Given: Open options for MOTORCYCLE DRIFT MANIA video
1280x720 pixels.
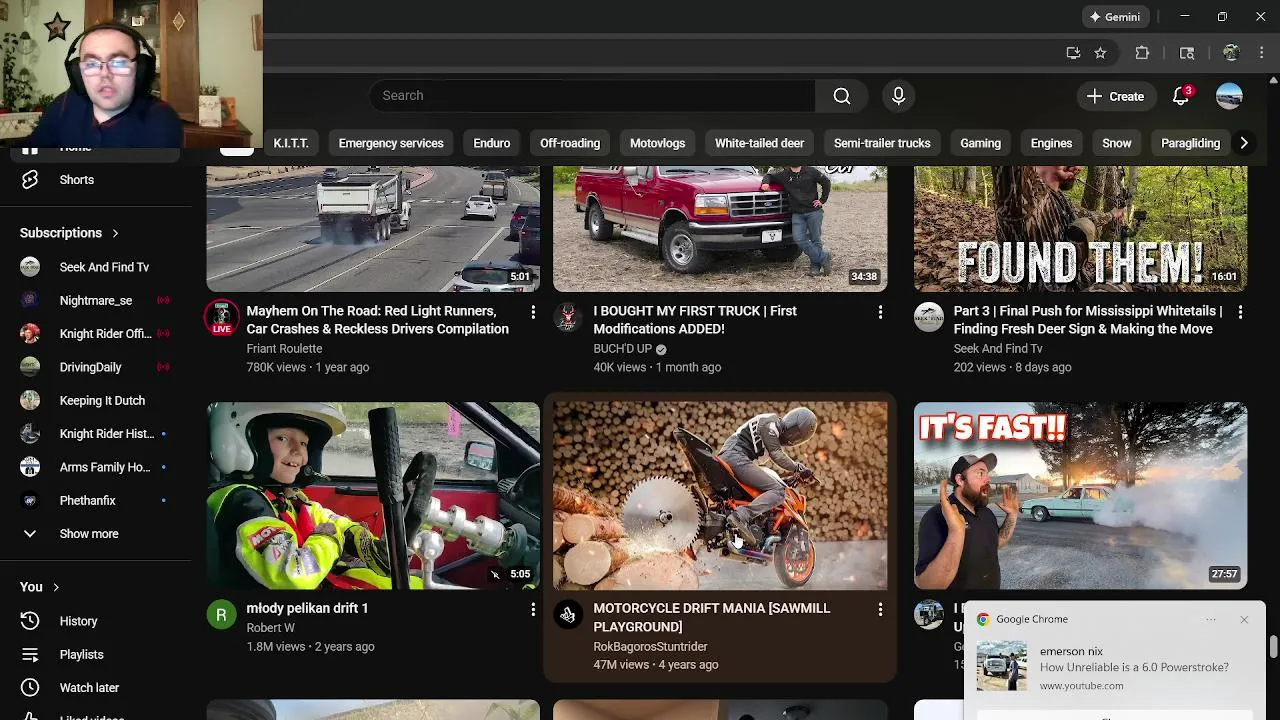Looking at the screenshot, I should 880,609.
